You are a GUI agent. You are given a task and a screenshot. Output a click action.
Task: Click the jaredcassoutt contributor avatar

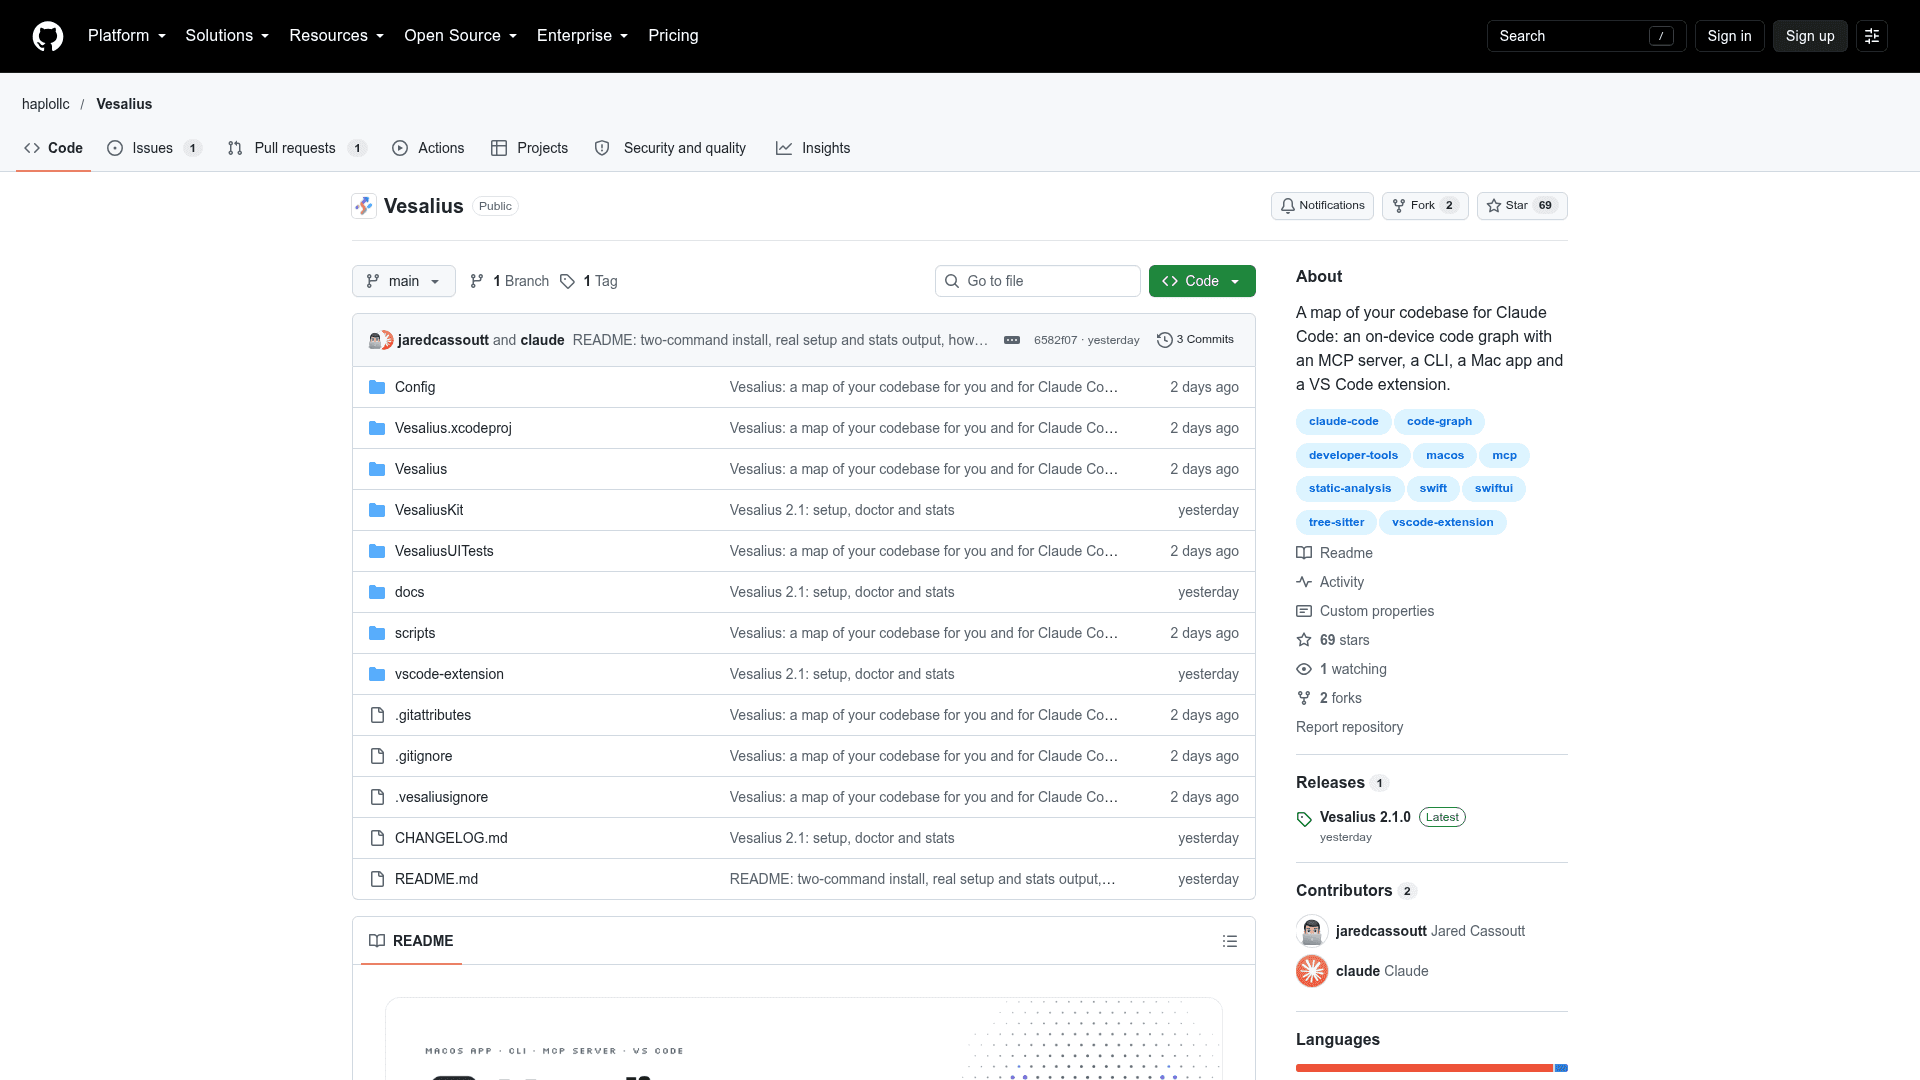1312,931
